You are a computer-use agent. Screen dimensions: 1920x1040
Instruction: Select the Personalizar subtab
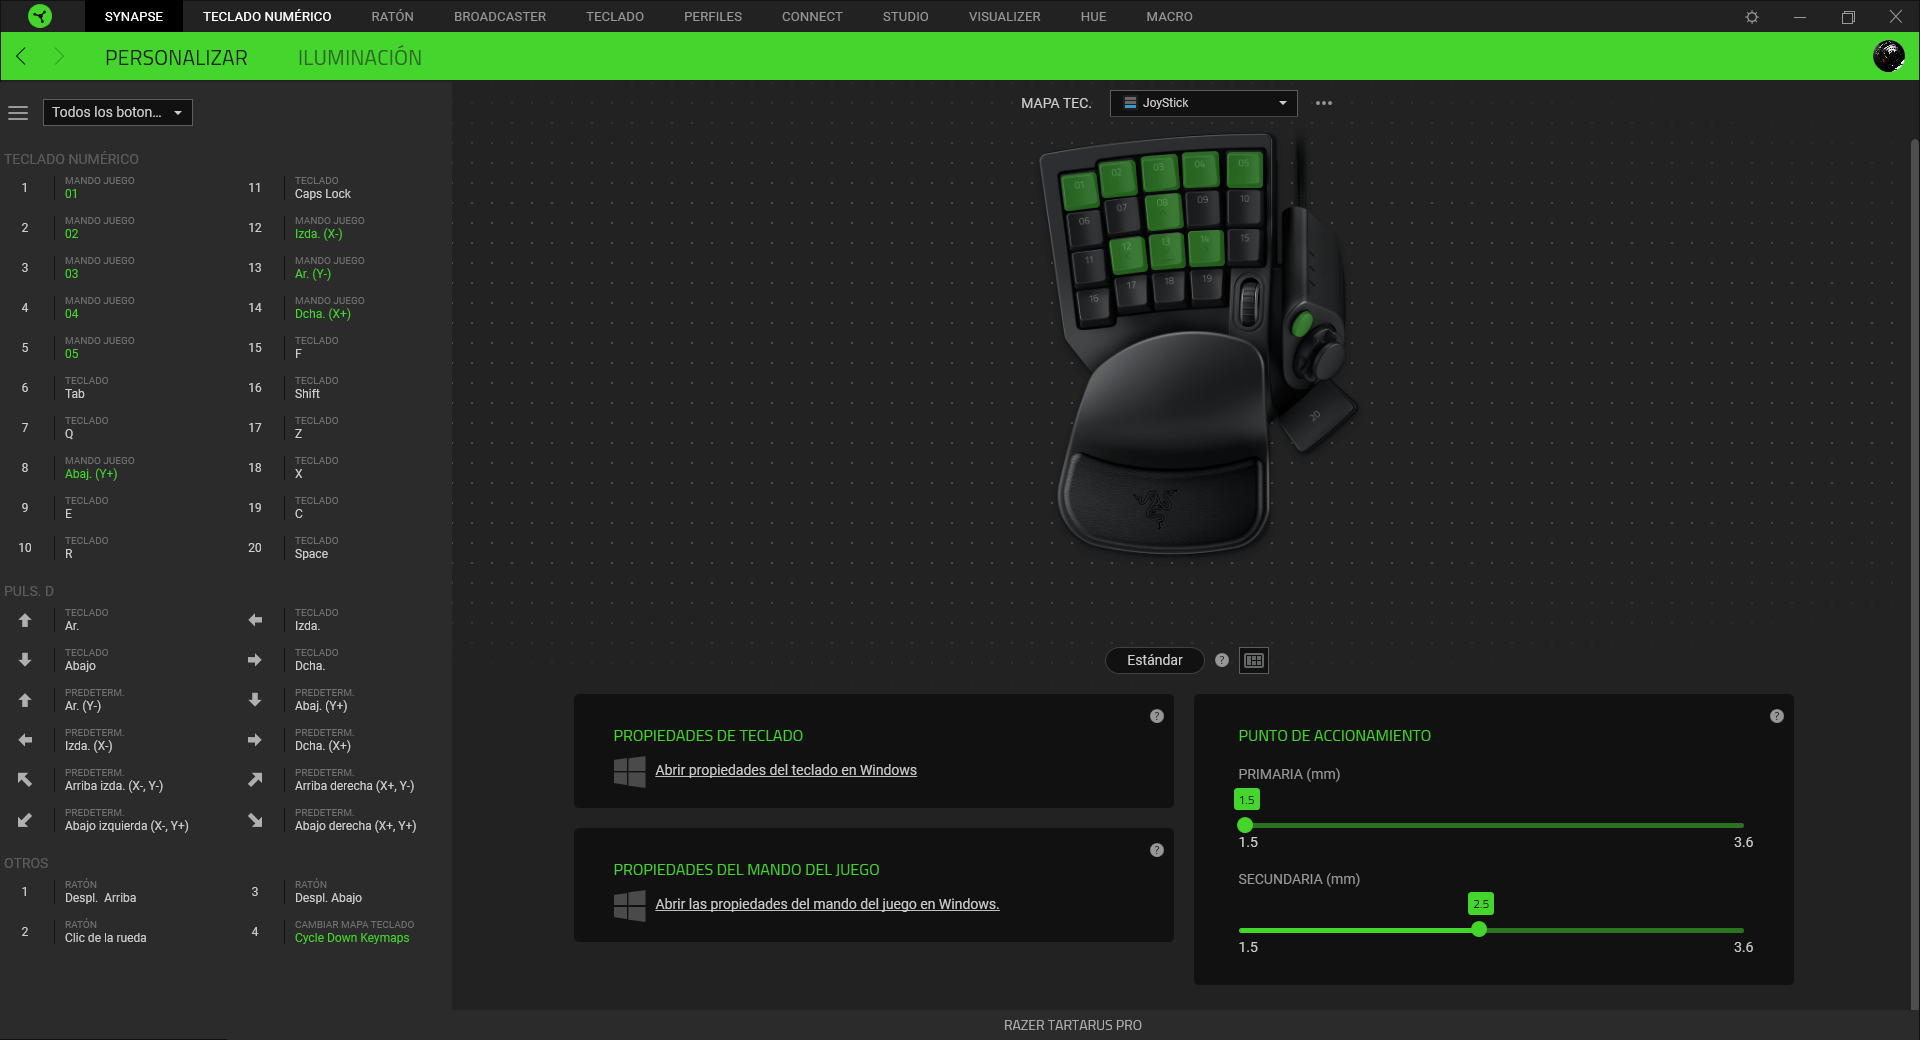click(176, 58)
